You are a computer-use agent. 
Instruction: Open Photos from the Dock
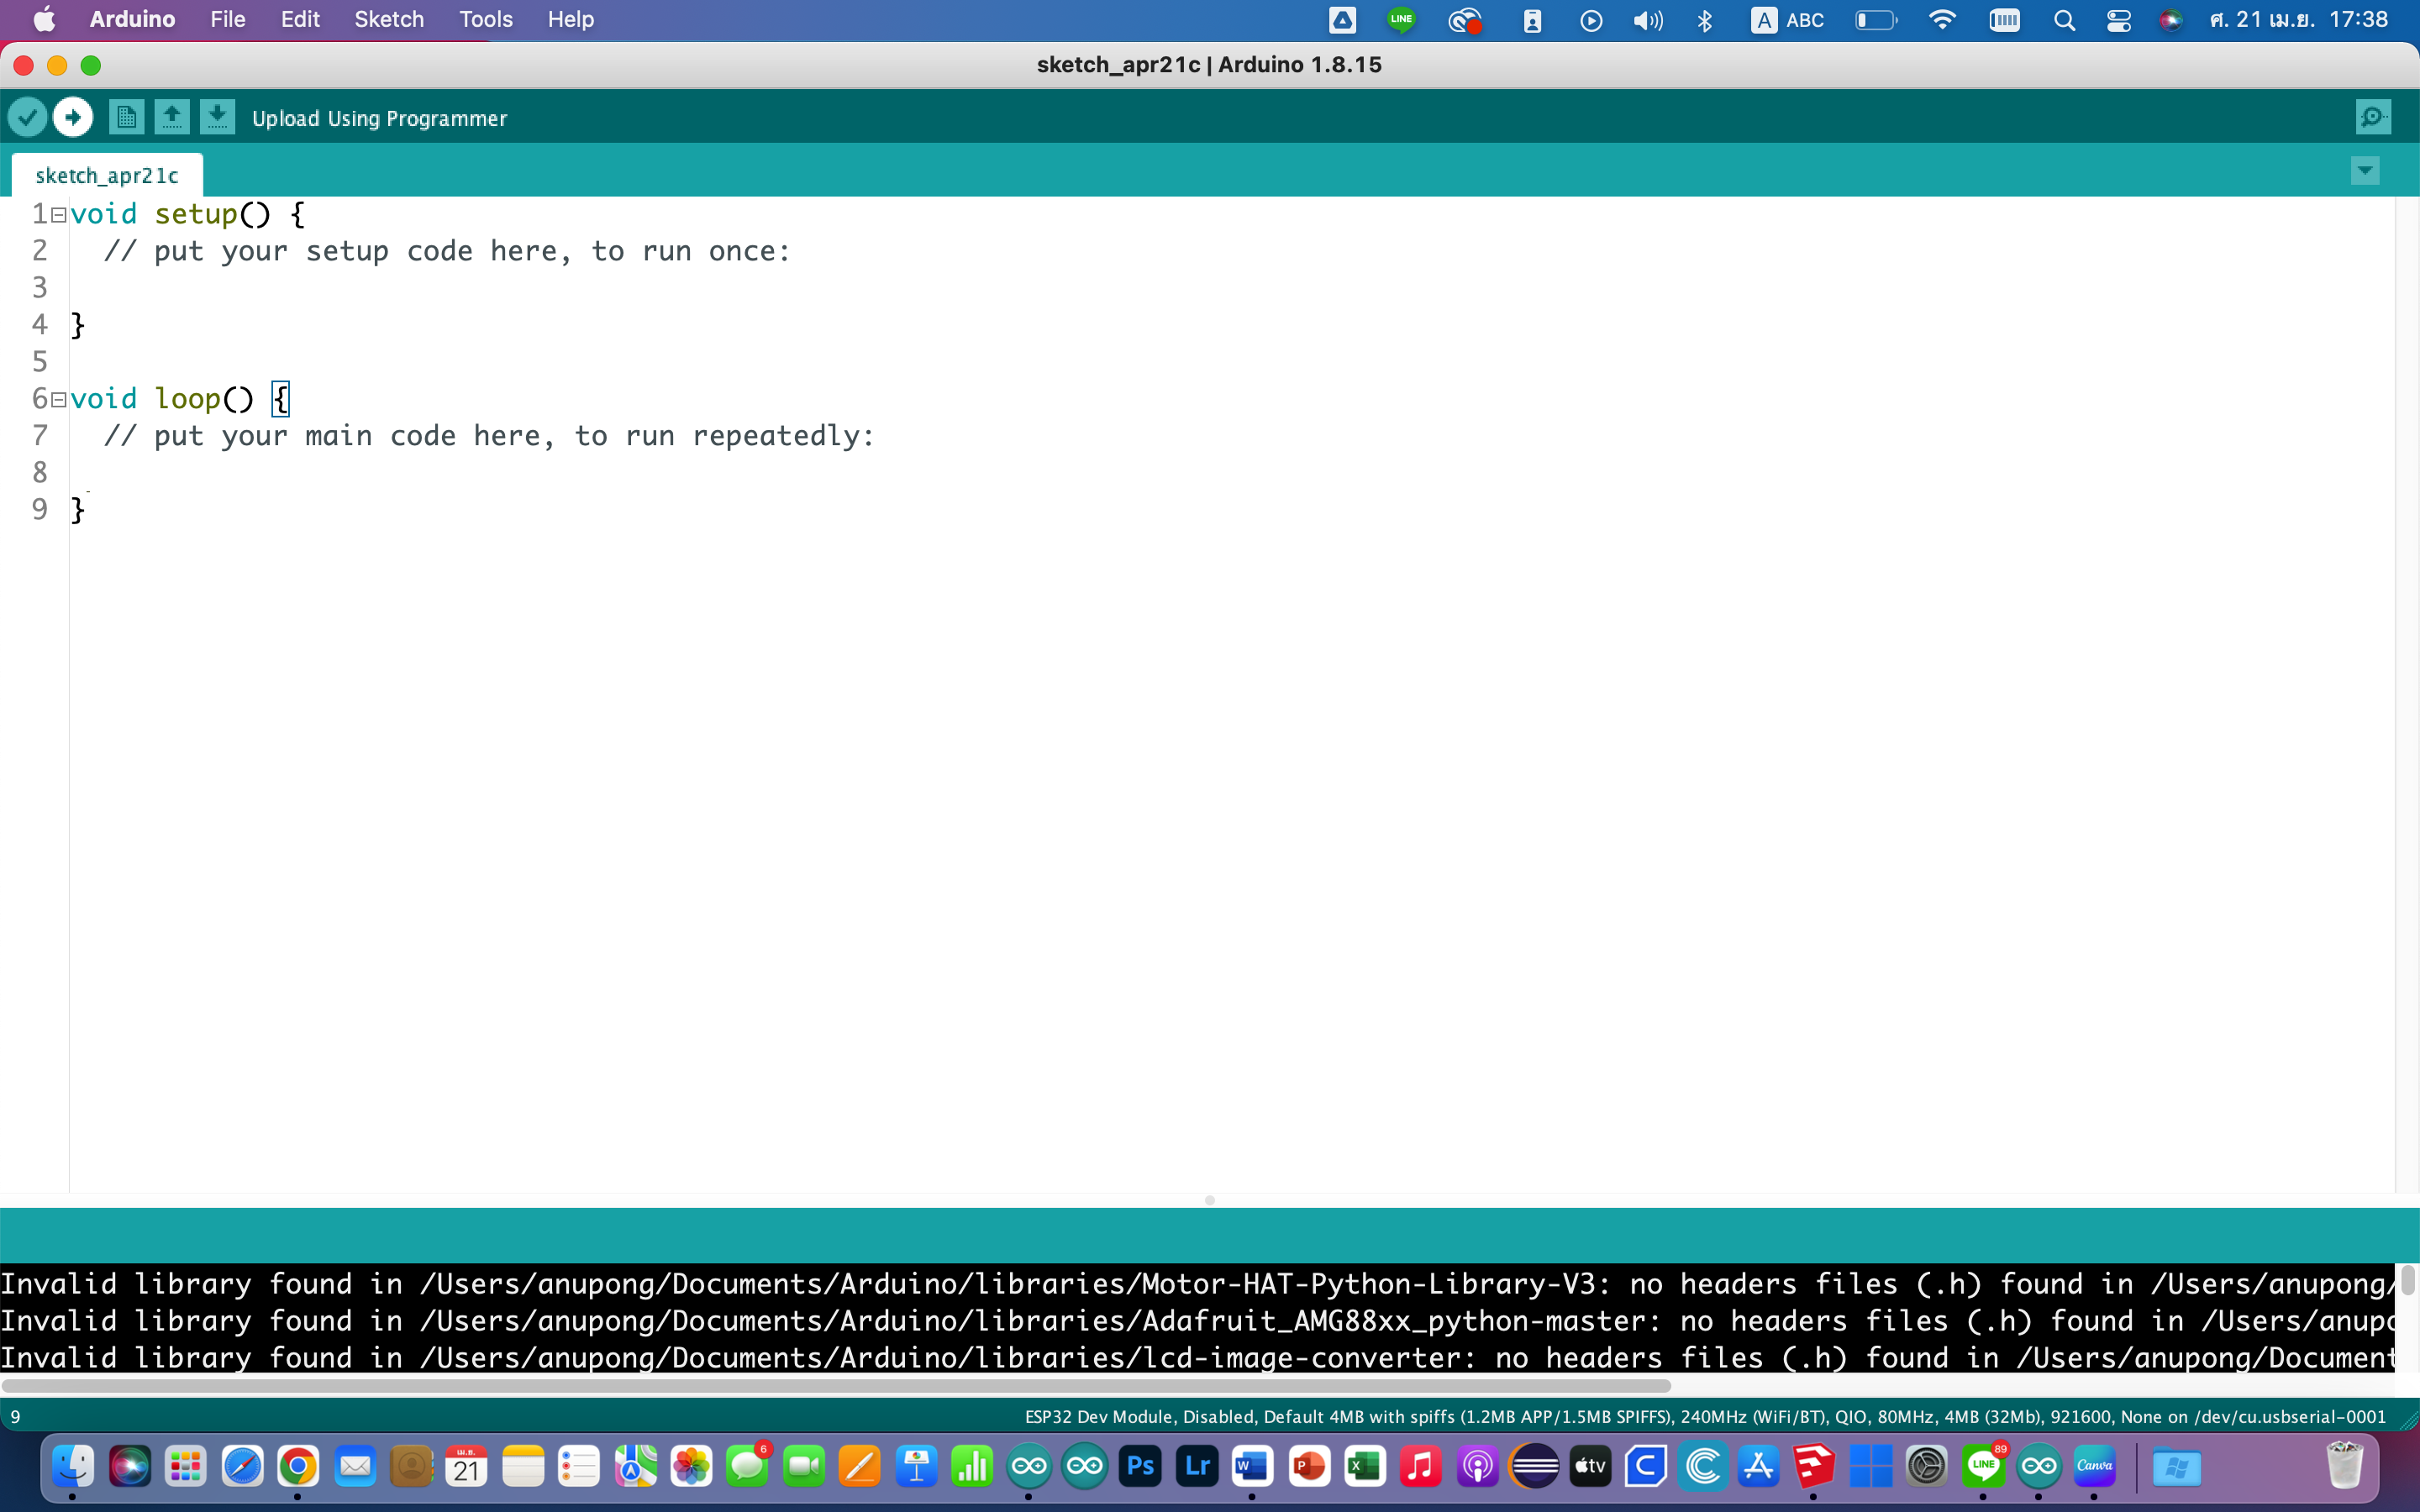[x=691, y=1467]
